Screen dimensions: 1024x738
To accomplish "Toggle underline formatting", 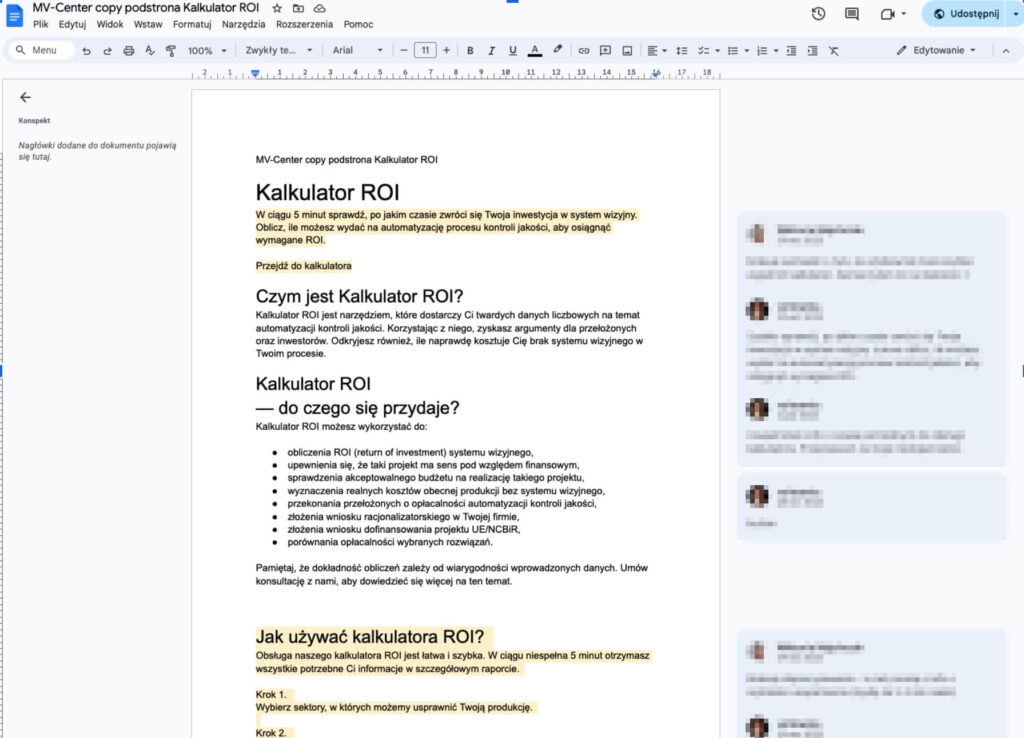I will pos(513,50).
